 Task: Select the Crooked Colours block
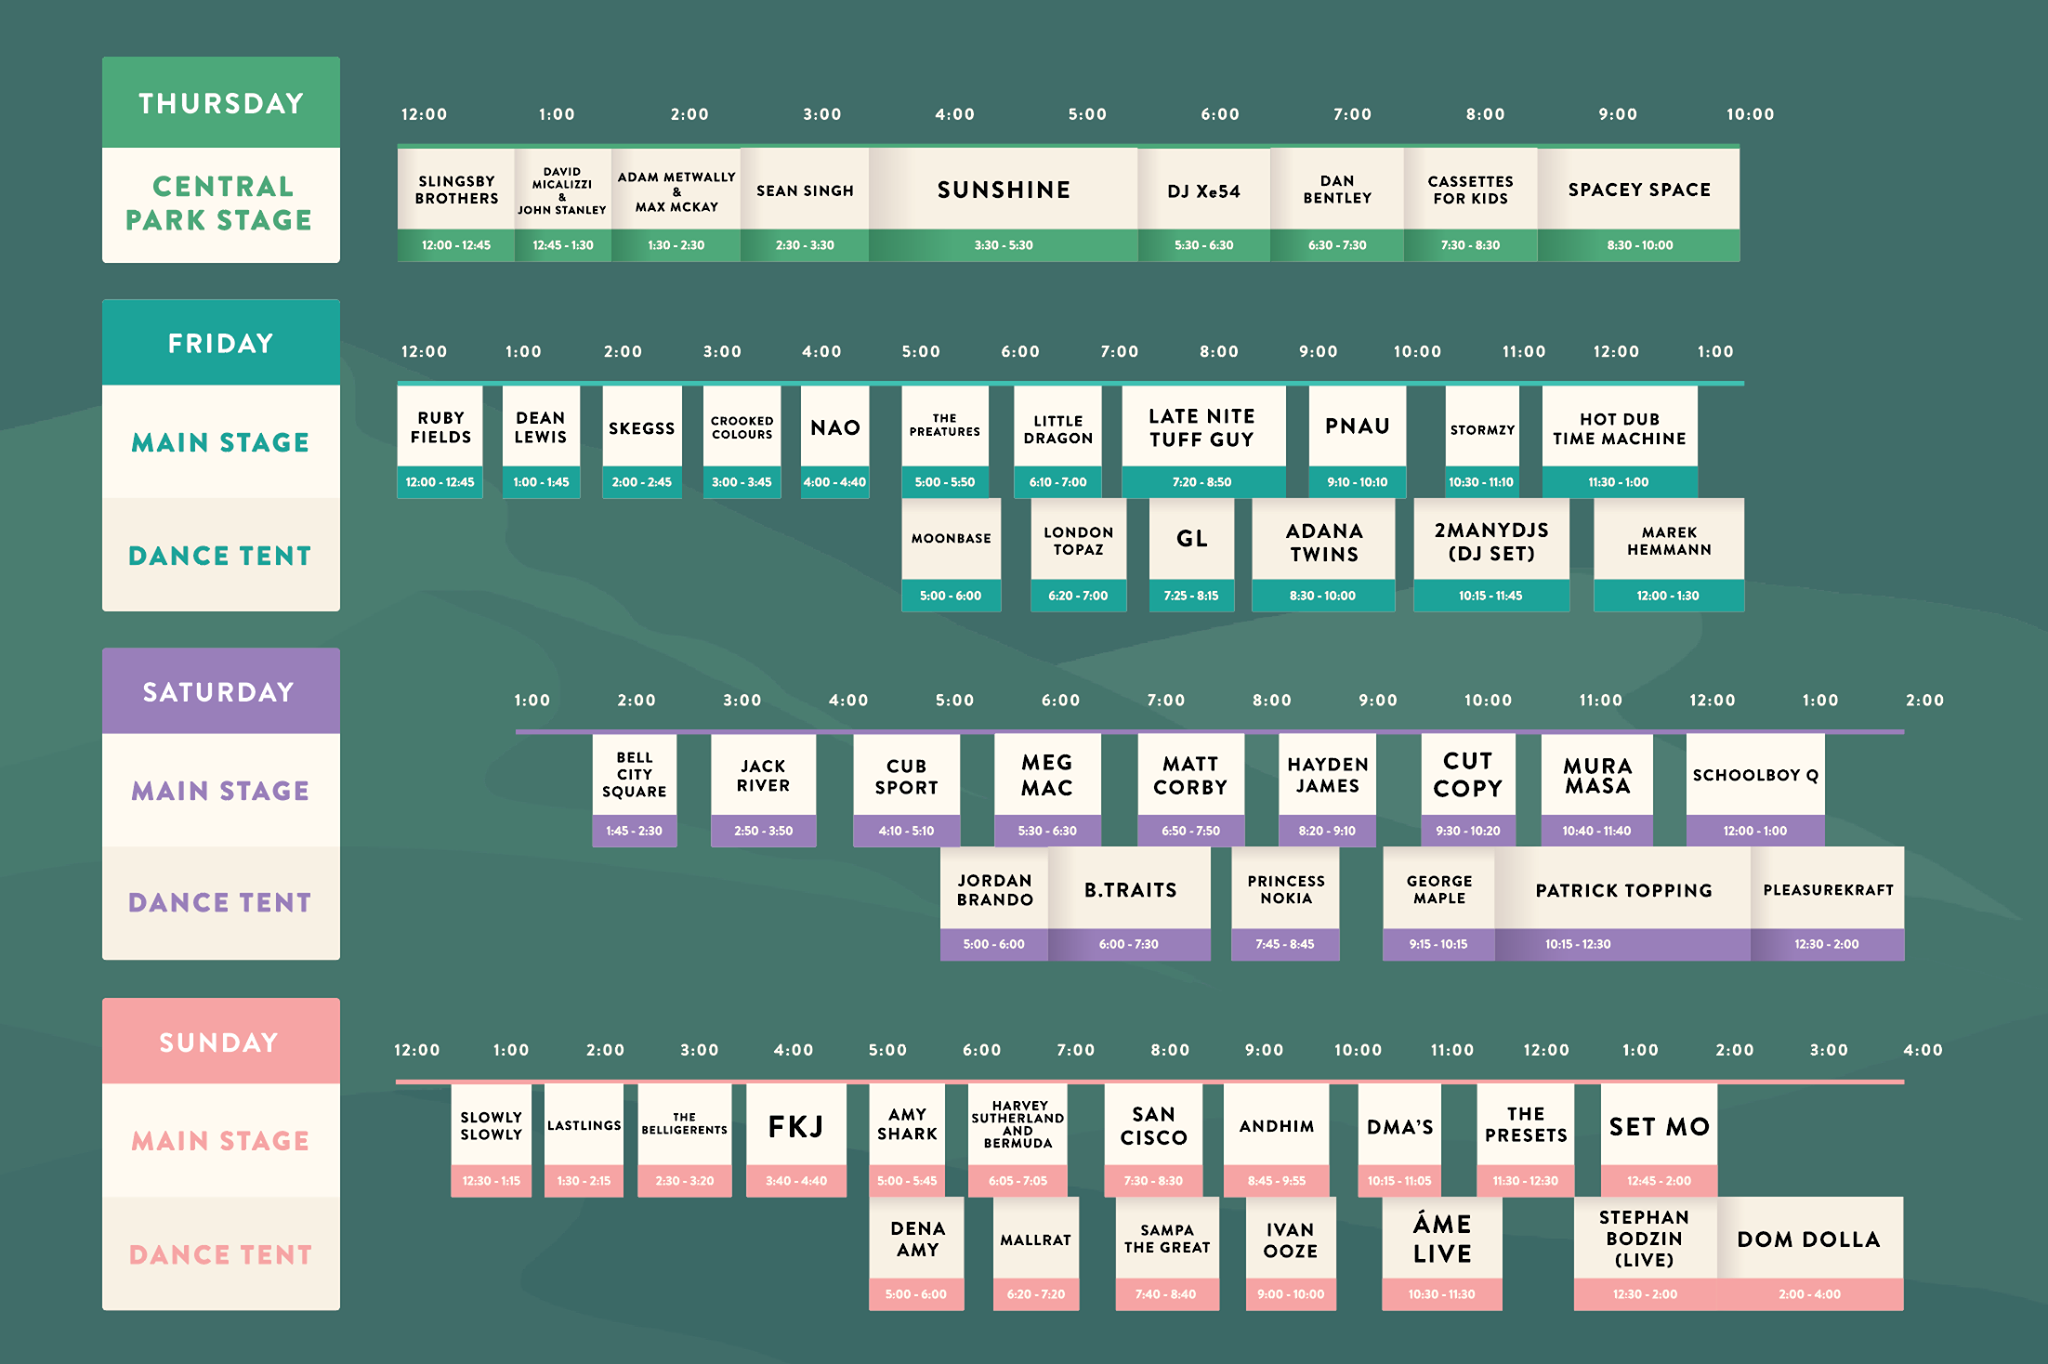742,441
